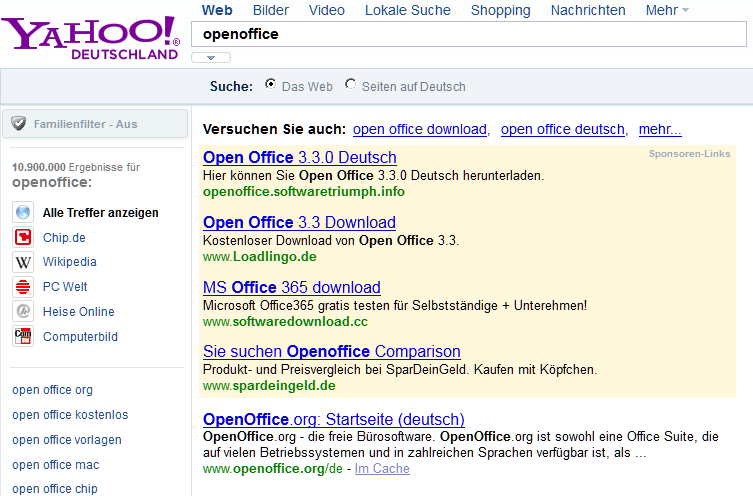753x496 pixels.
Task: Open the Shopping tab
Action: tap(500, 10)
